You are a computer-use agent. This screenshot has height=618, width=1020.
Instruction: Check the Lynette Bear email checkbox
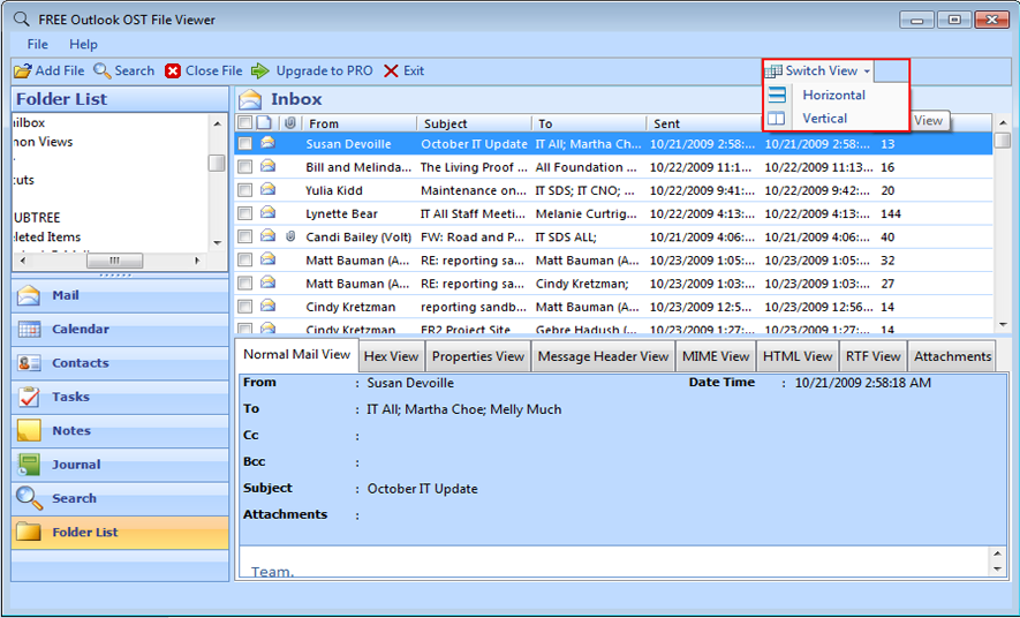[245, 214]
